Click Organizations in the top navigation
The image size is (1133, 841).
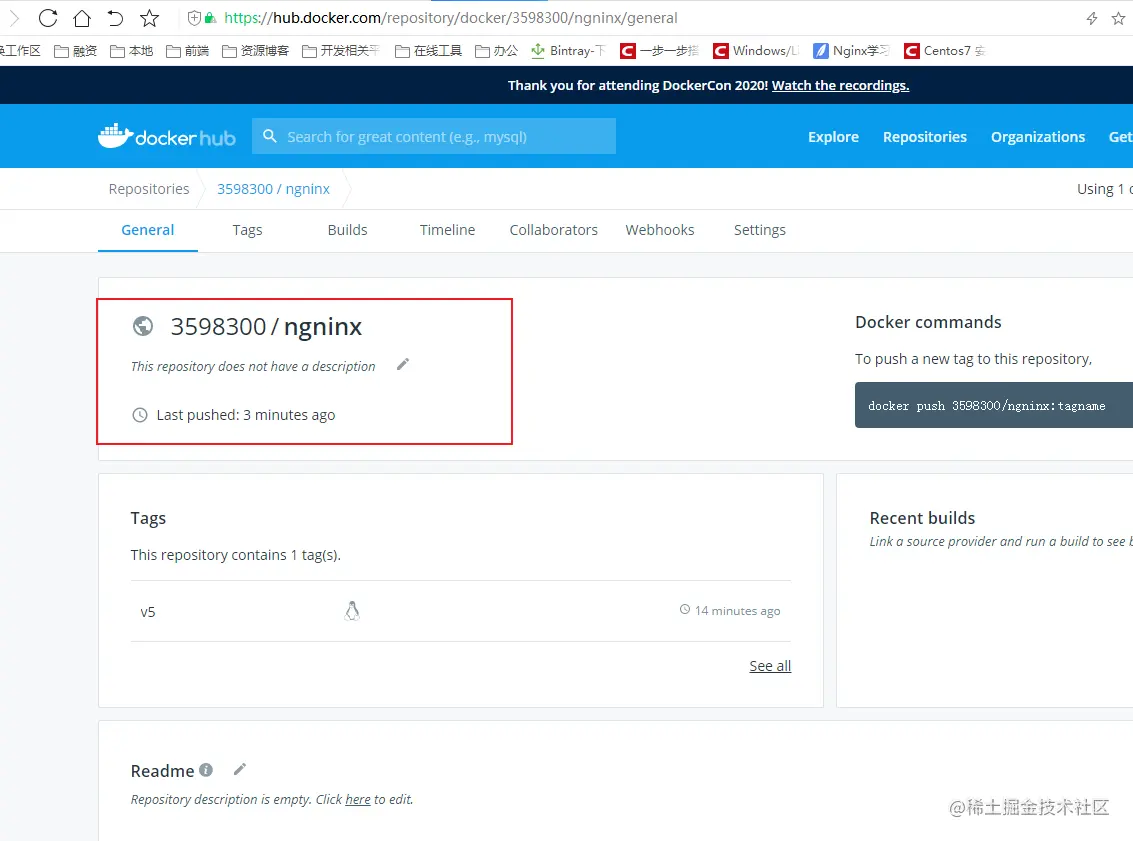[1038, 137]
